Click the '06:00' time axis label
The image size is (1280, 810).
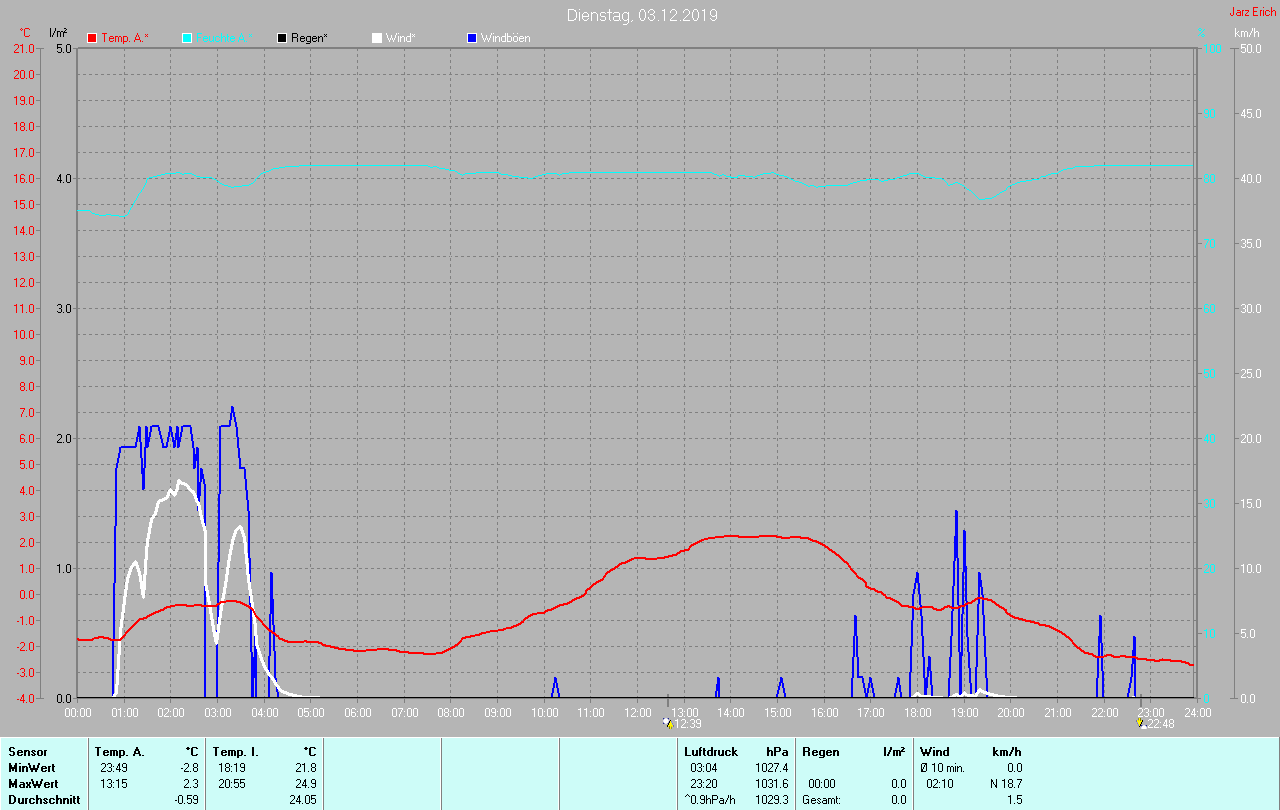point(358,712)
